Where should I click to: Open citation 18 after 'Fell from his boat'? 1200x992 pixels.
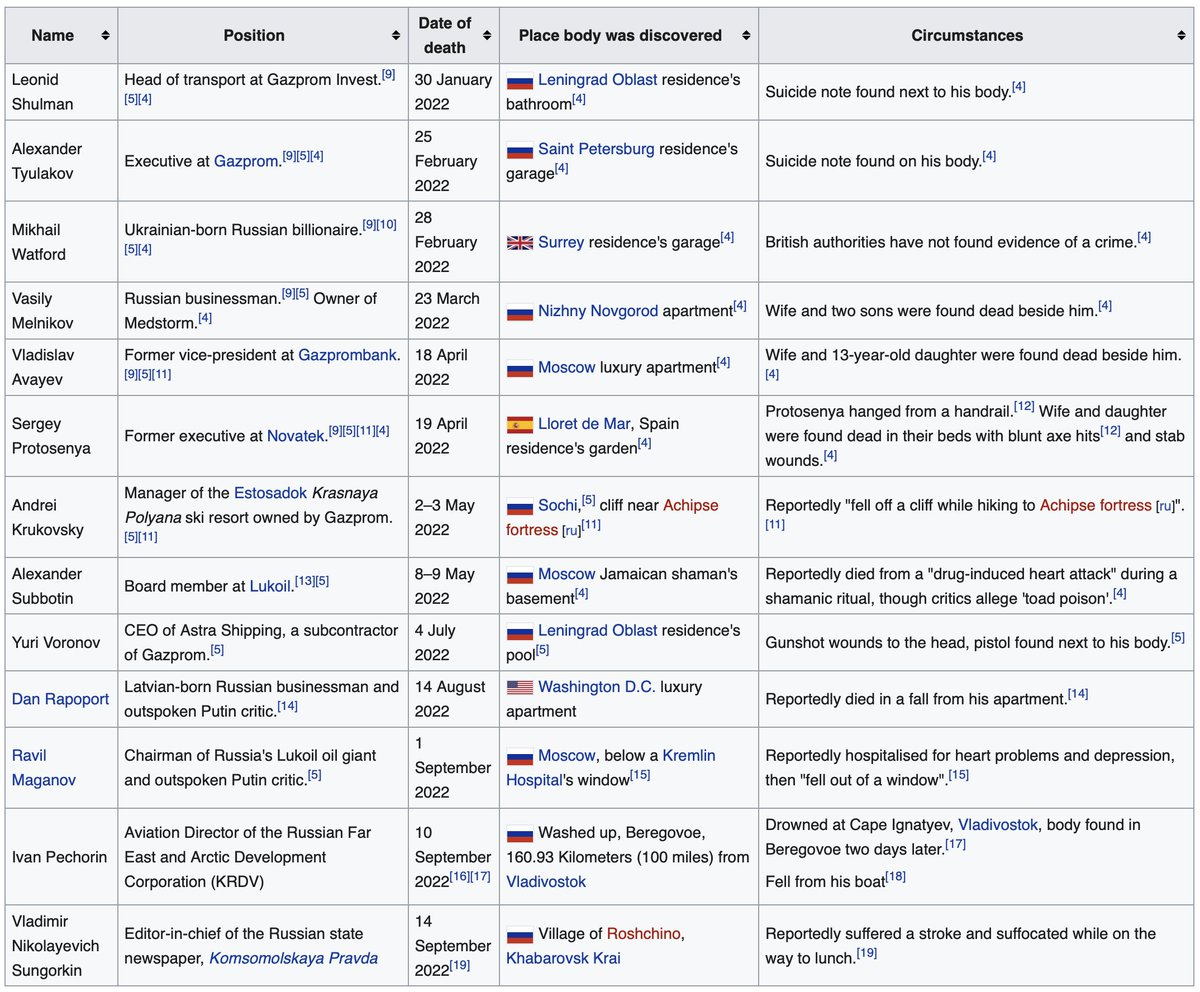pyautogui.click(x=895, y=876)
